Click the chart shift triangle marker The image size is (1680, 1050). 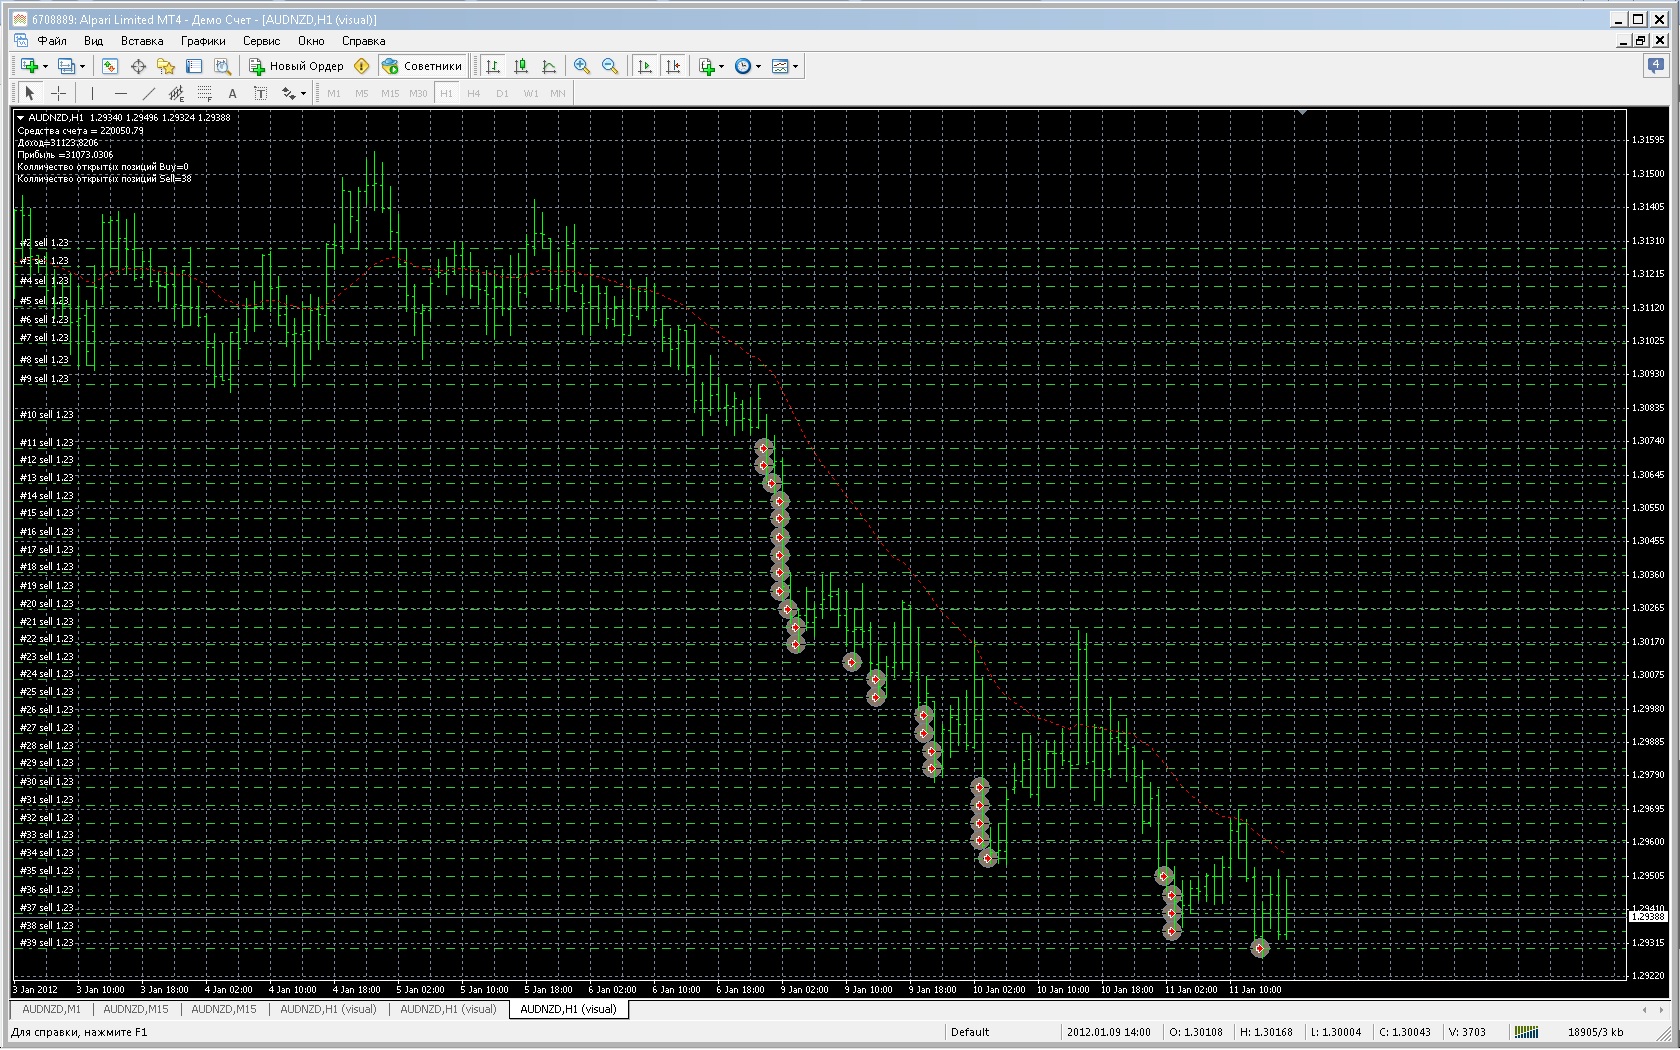click(1302, 112)
